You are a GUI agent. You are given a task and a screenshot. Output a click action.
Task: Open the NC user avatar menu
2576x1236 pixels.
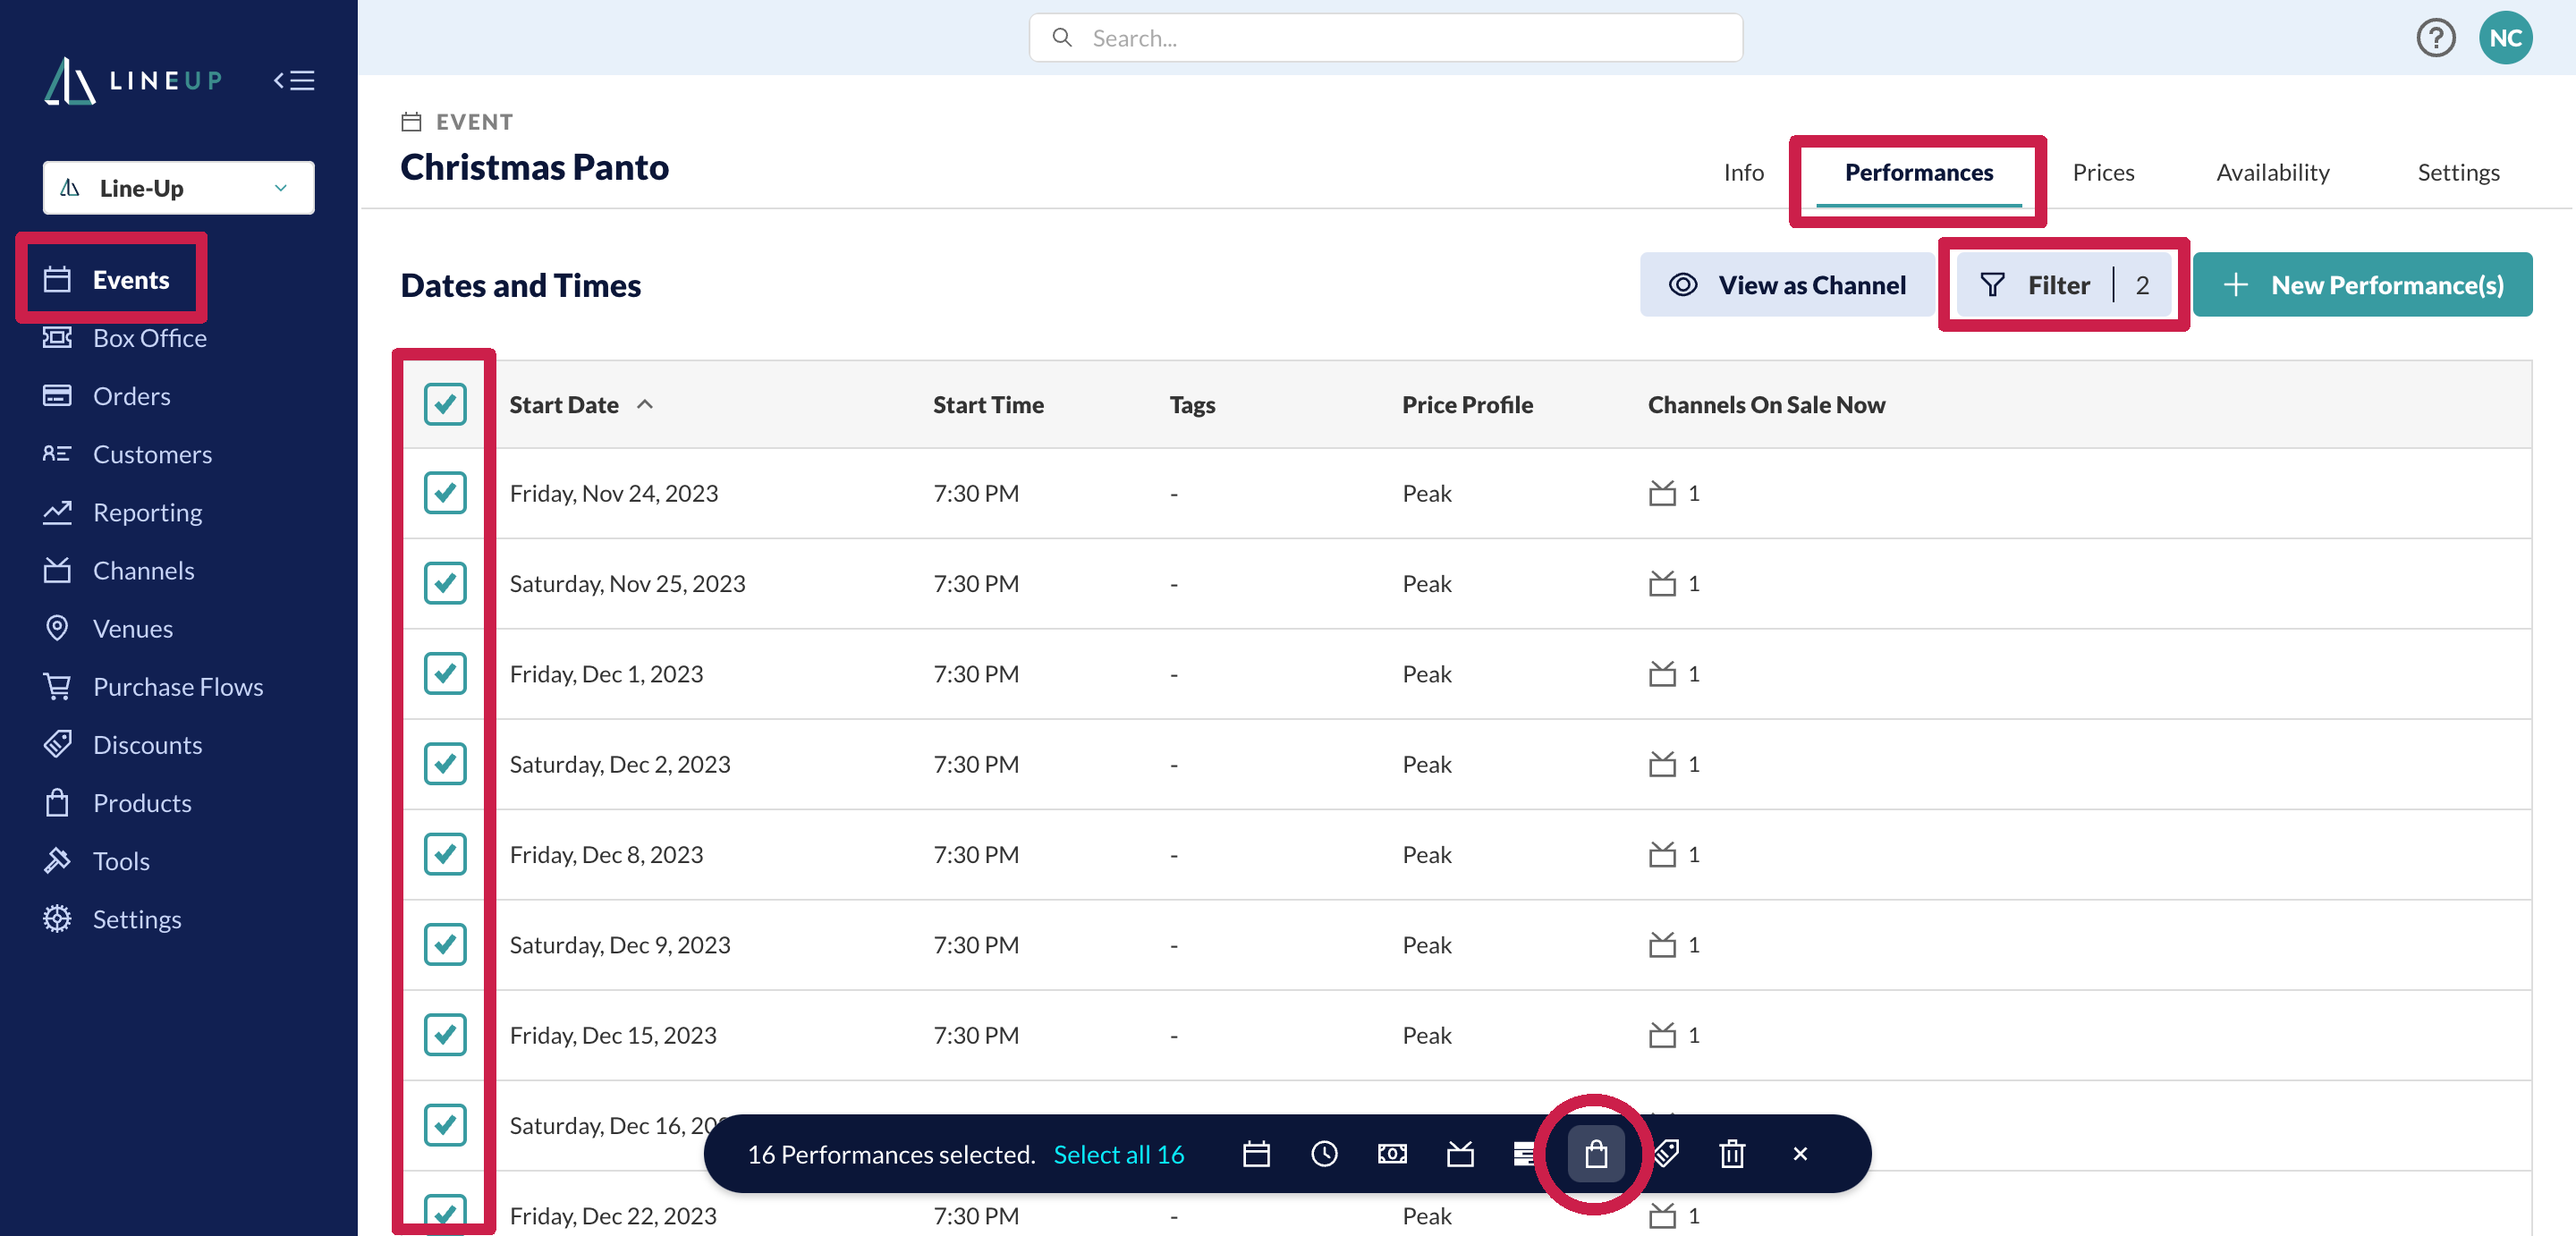point(2505,38)
